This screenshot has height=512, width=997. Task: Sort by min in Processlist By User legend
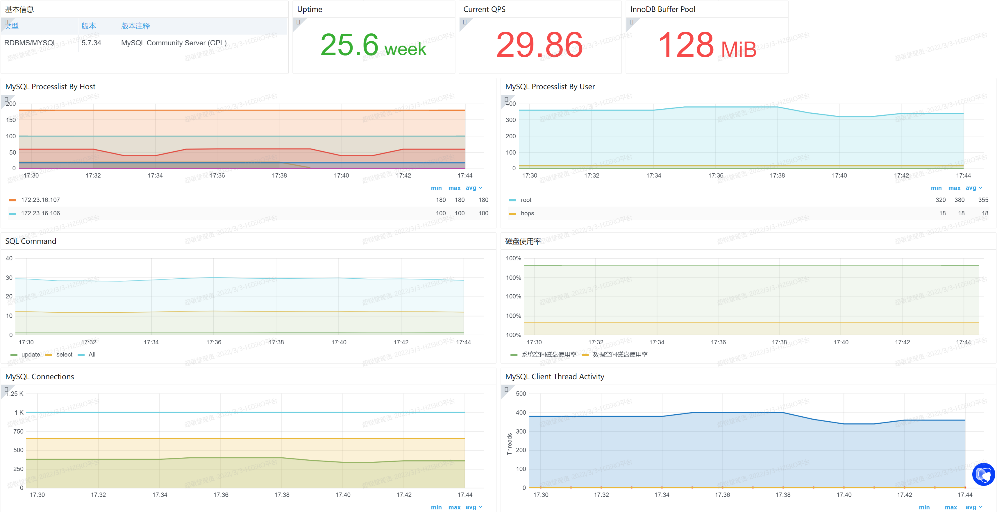point(936,188)
